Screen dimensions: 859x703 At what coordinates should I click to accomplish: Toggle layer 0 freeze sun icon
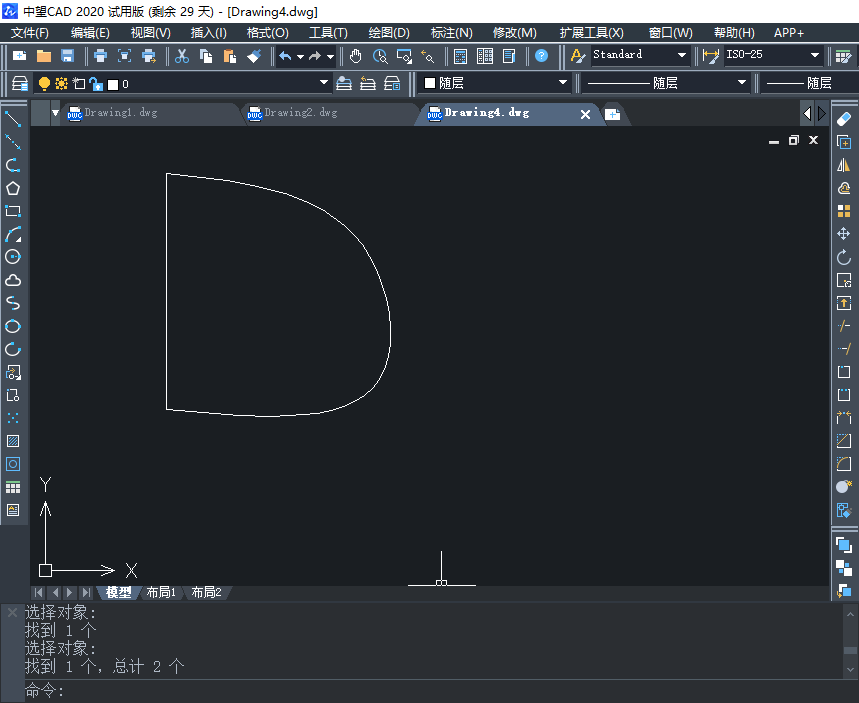tap(61, 84)
